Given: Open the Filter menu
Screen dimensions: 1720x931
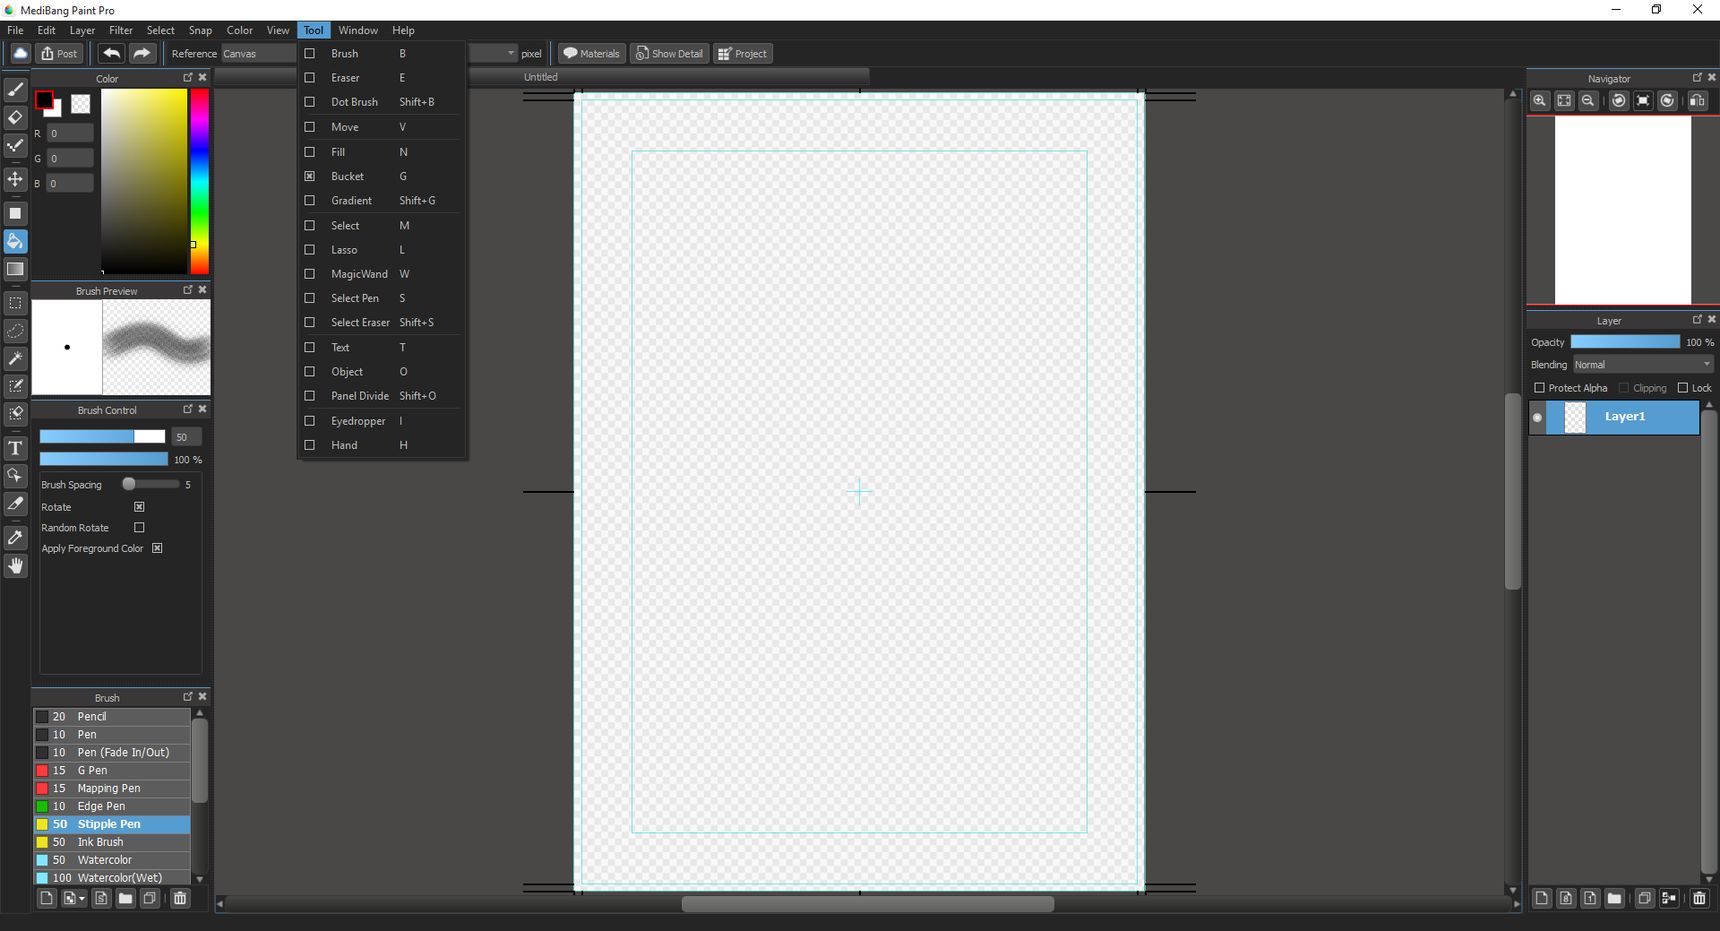Looking at the screenshot, I should [x=121, y=30].
